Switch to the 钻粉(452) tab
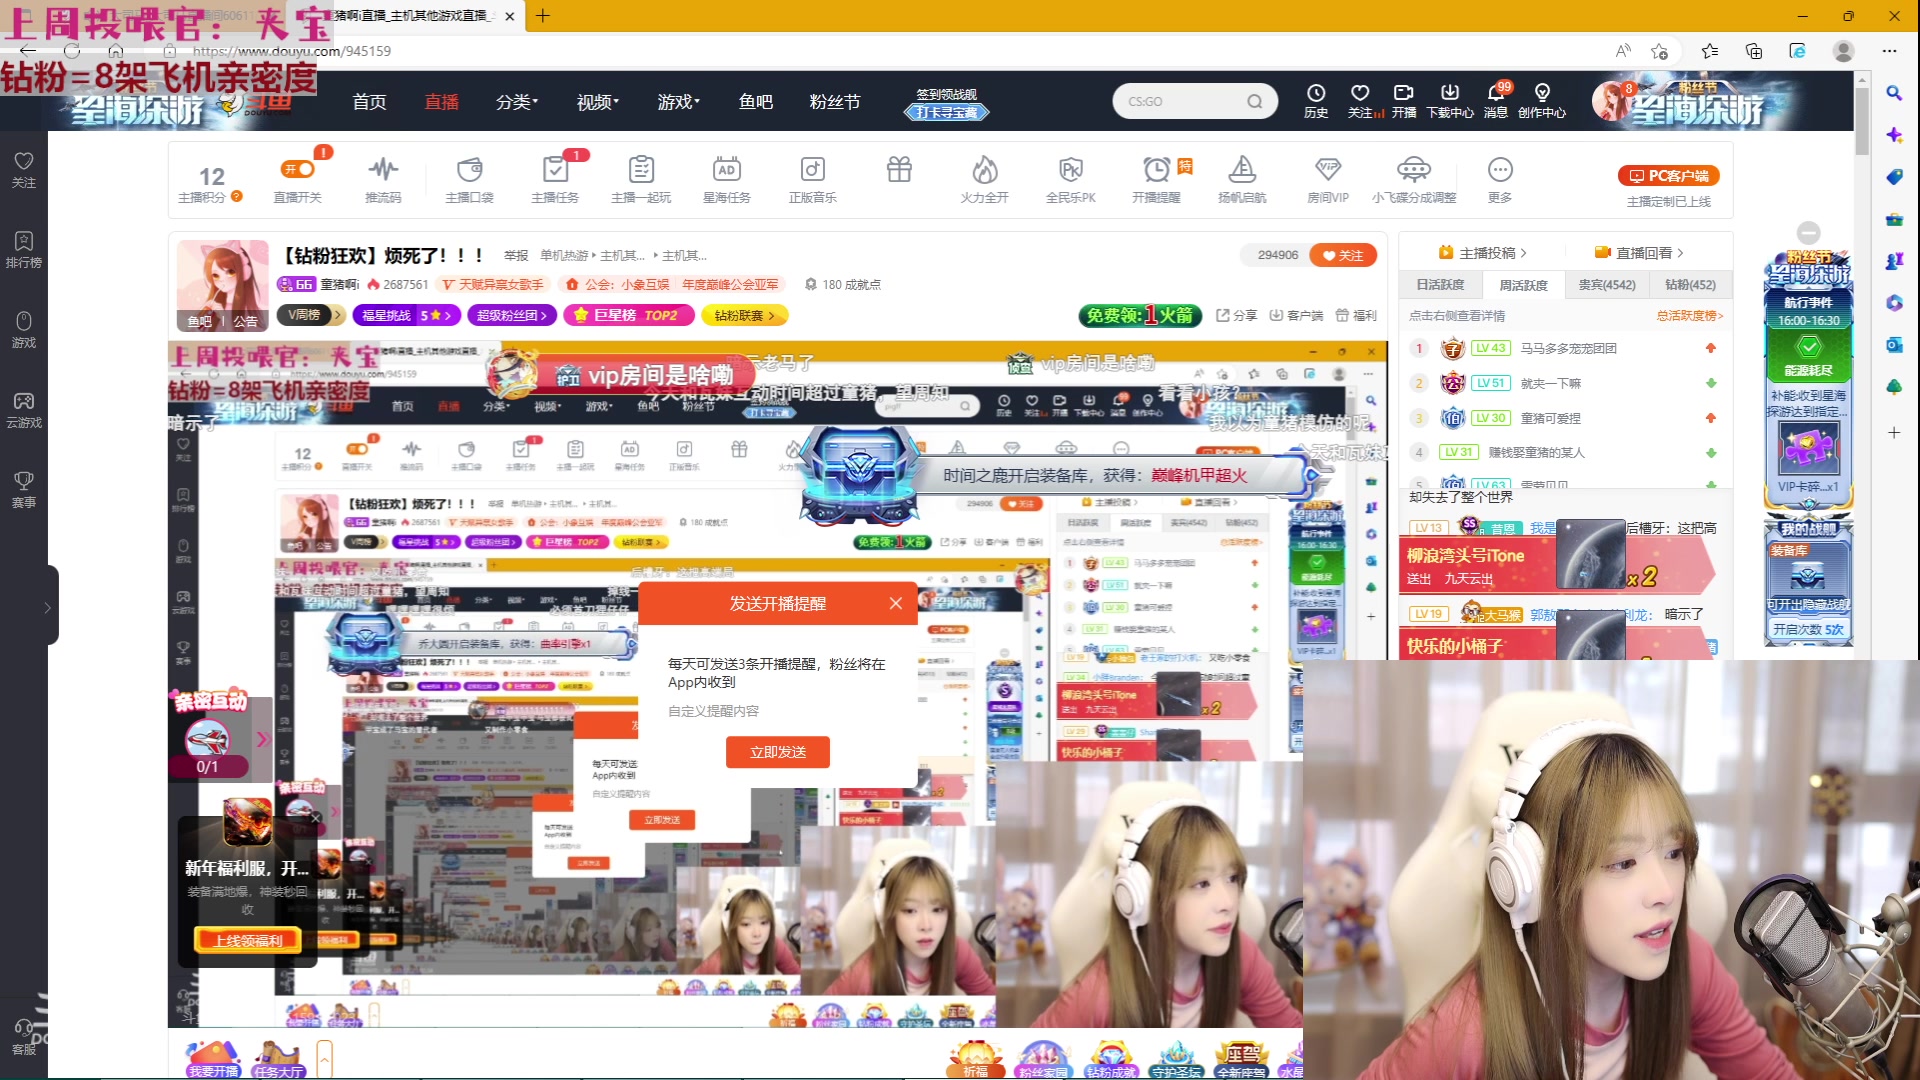The height and width of the screenshot is (1080, 1920). (x=1688, y=285)
